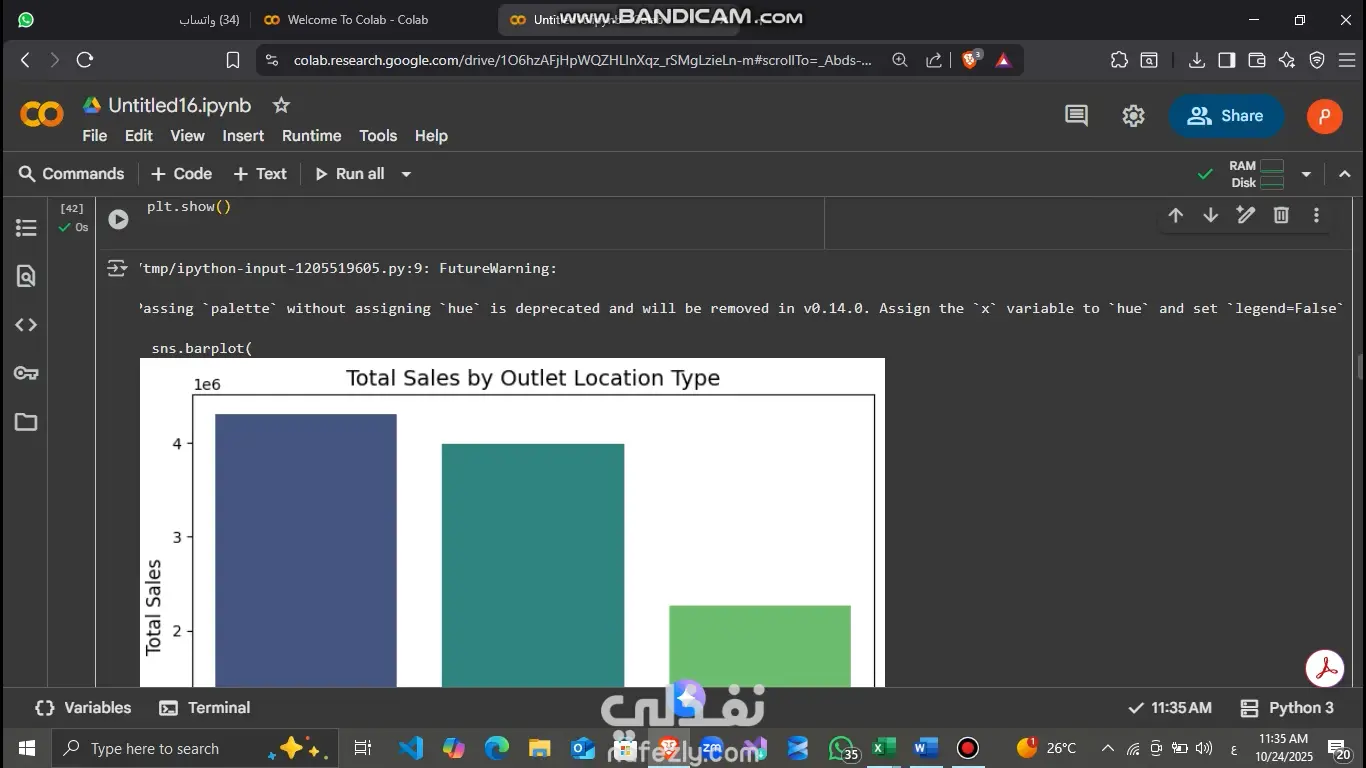Click the zoom magnifier icon in address bar
Viewport: 1366px width, 768px height.
(900, 60)
